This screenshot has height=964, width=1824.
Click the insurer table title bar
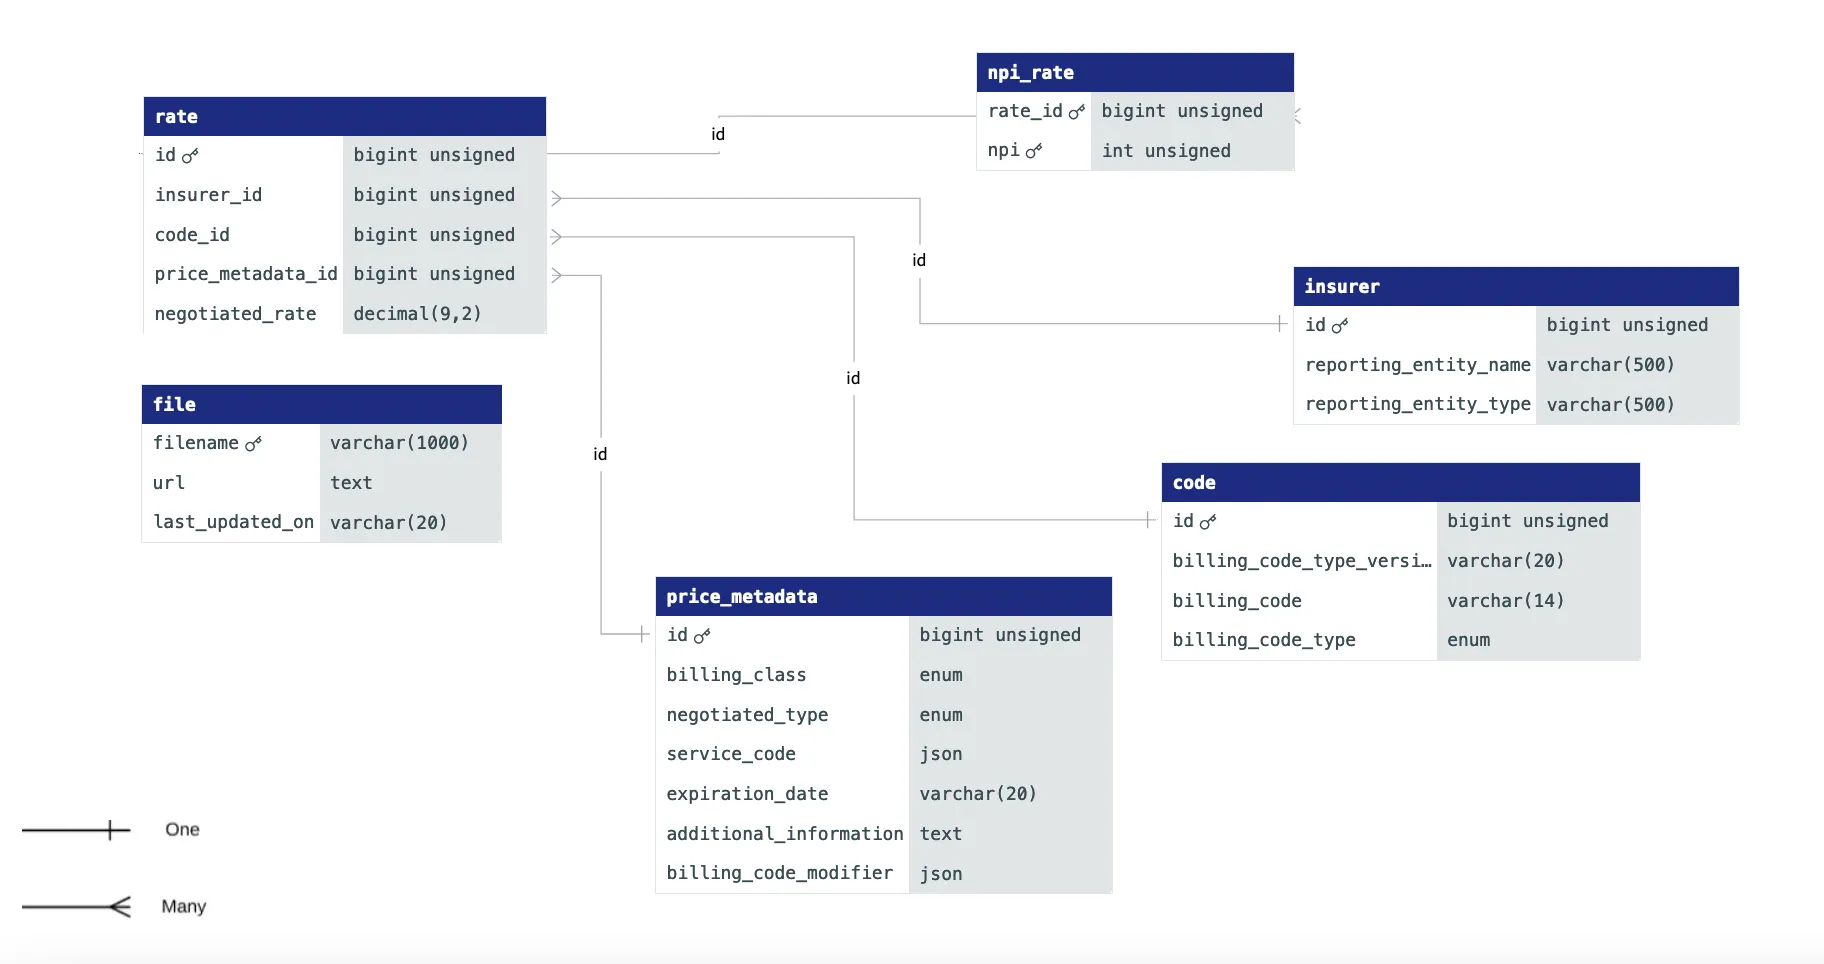[x=1515, y=287]
